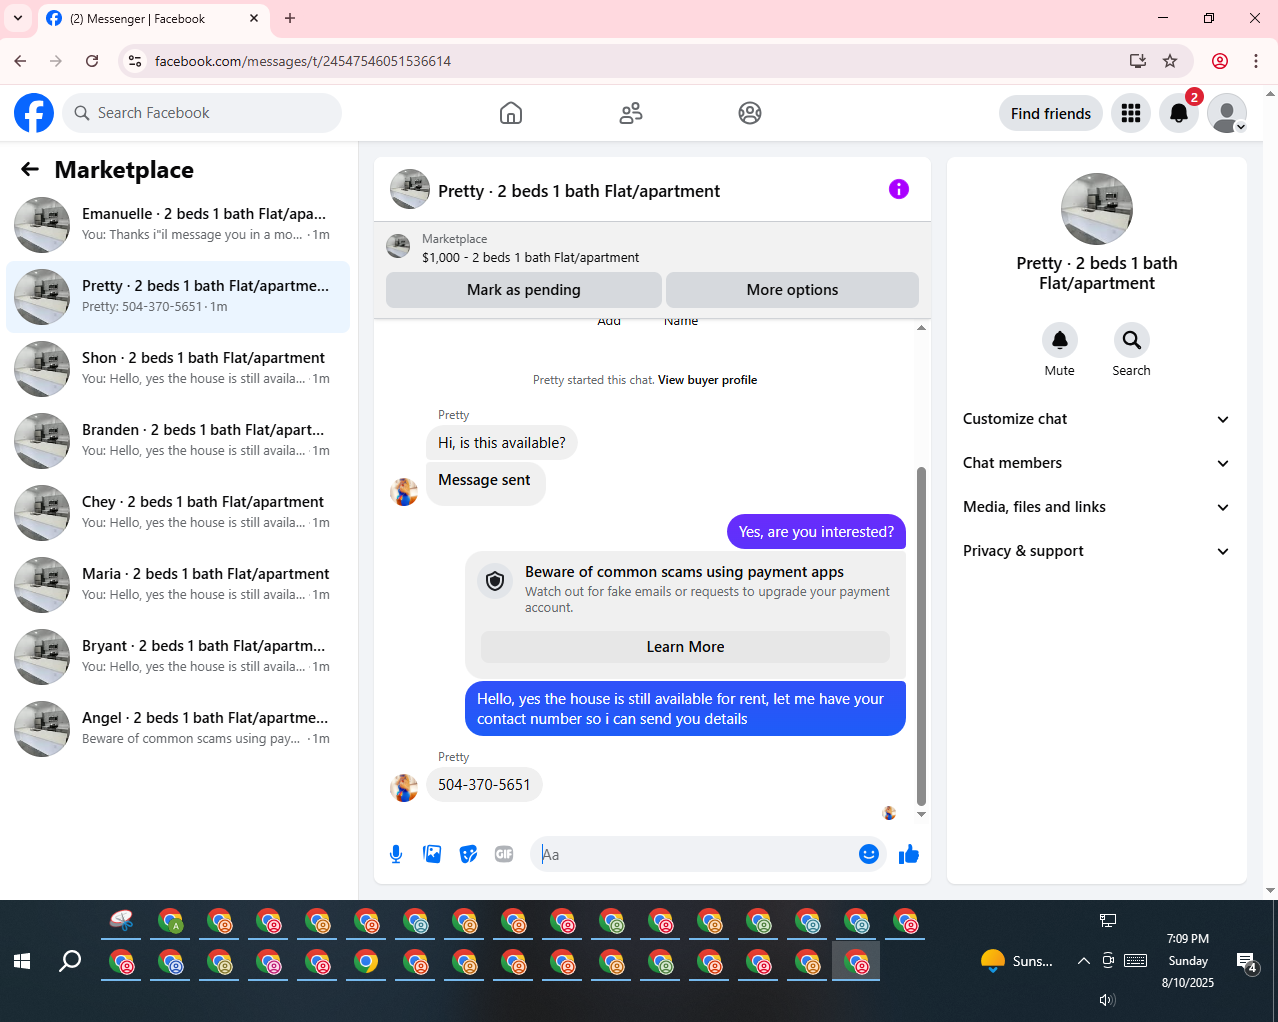
Task: Click Find friends button
Action: click(1051, 113)
